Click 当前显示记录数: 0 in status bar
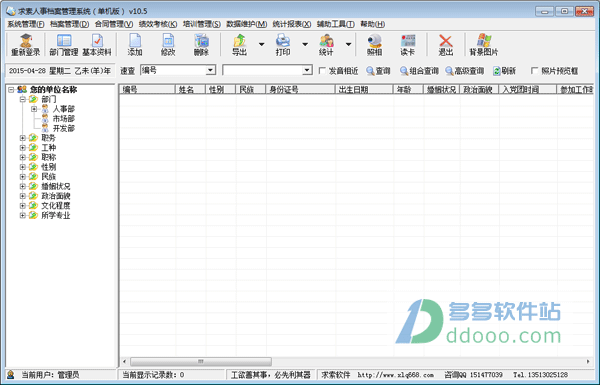Viewport: 600px width, 385px height. tap(153, 375)
